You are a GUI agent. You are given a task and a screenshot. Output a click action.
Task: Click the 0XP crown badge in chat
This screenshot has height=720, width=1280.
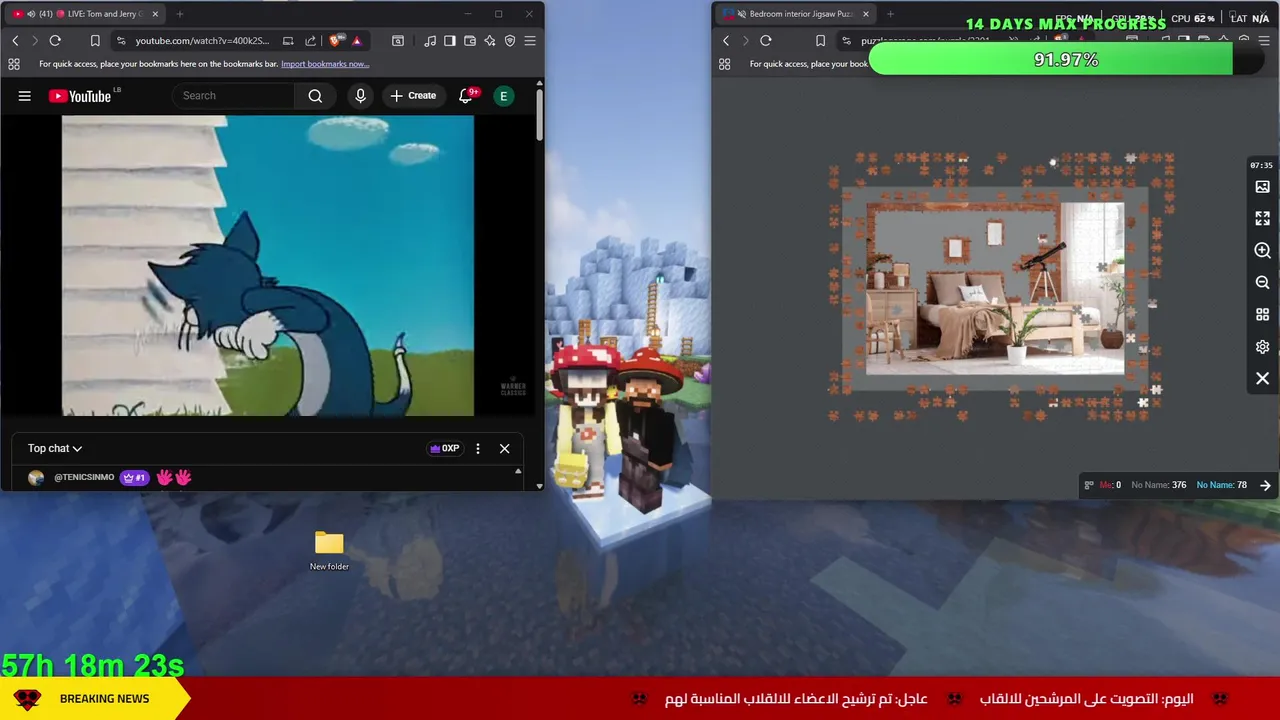point(444,448)
